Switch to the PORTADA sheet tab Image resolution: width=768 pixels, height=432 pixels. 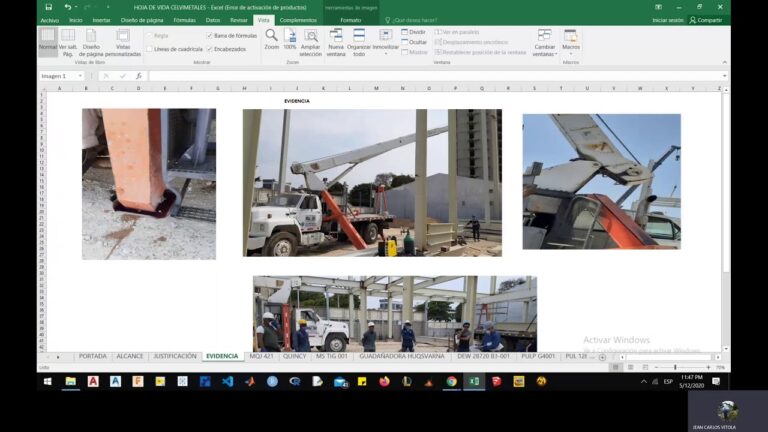pyautogui.click(x=92, y=356)
